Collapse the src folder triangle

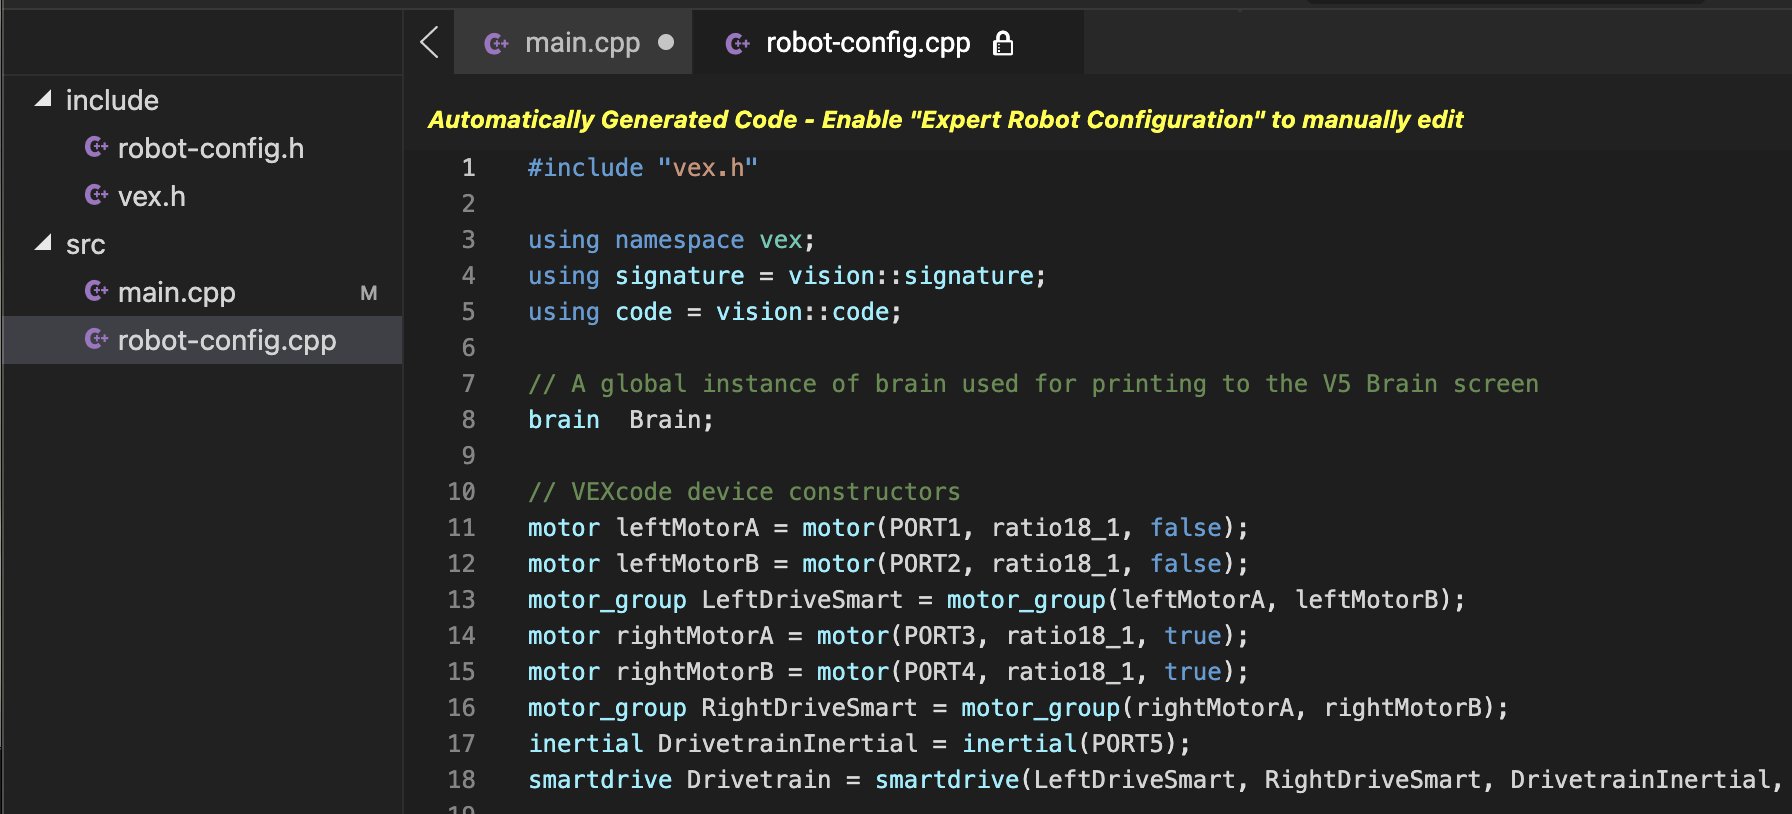43,243
